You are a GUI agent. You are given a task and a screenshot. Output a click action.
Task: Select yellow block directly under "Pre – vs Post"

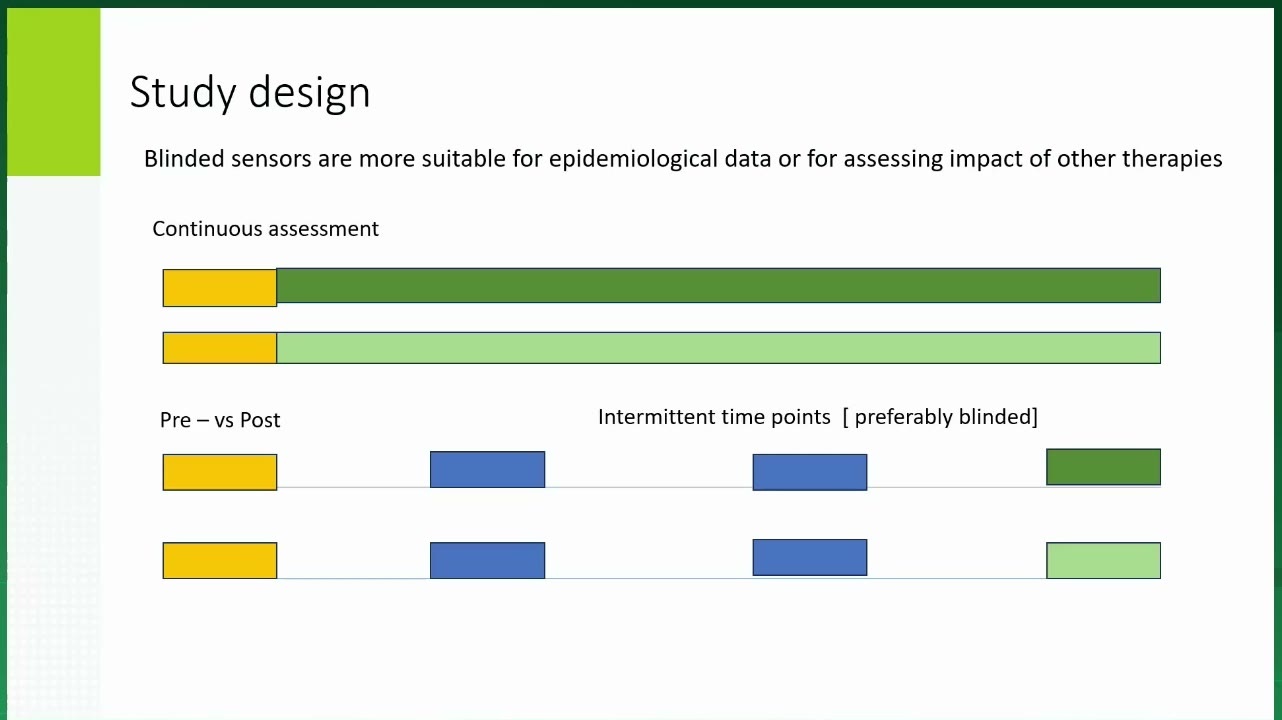click(x=220, y=472)
